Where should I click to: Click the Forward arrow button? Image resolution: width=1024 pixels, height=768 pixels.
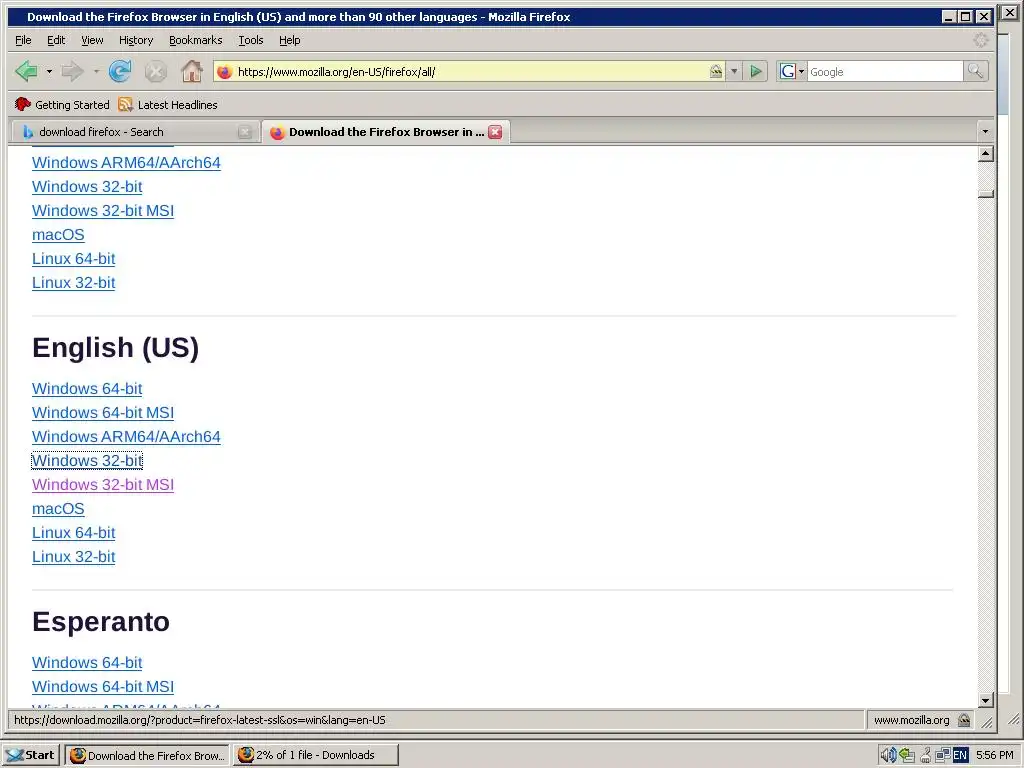click(x=72, y=71)
